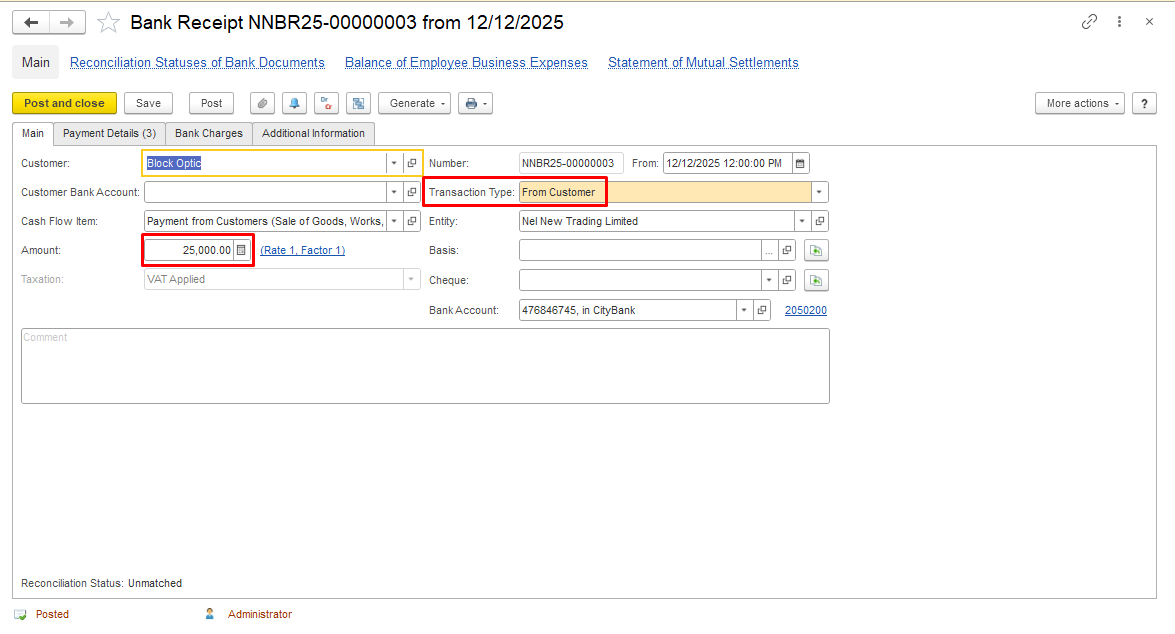The image size is (1175, 634).
Task: Open the 2050200 account link
Action: (x=806, y=310)
